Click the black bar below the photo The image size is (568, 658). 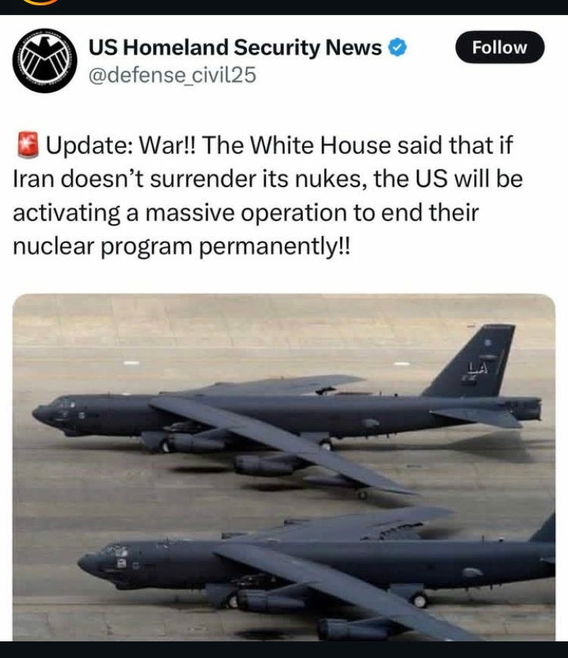(x=284, y=650)
